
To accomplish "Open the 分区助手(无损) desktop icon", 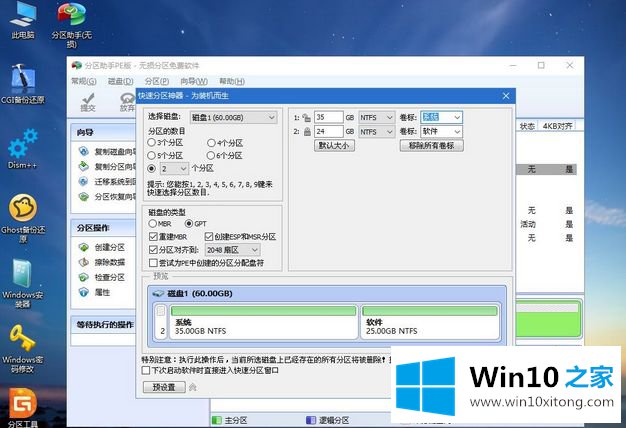I will click(x=71, y=24).
